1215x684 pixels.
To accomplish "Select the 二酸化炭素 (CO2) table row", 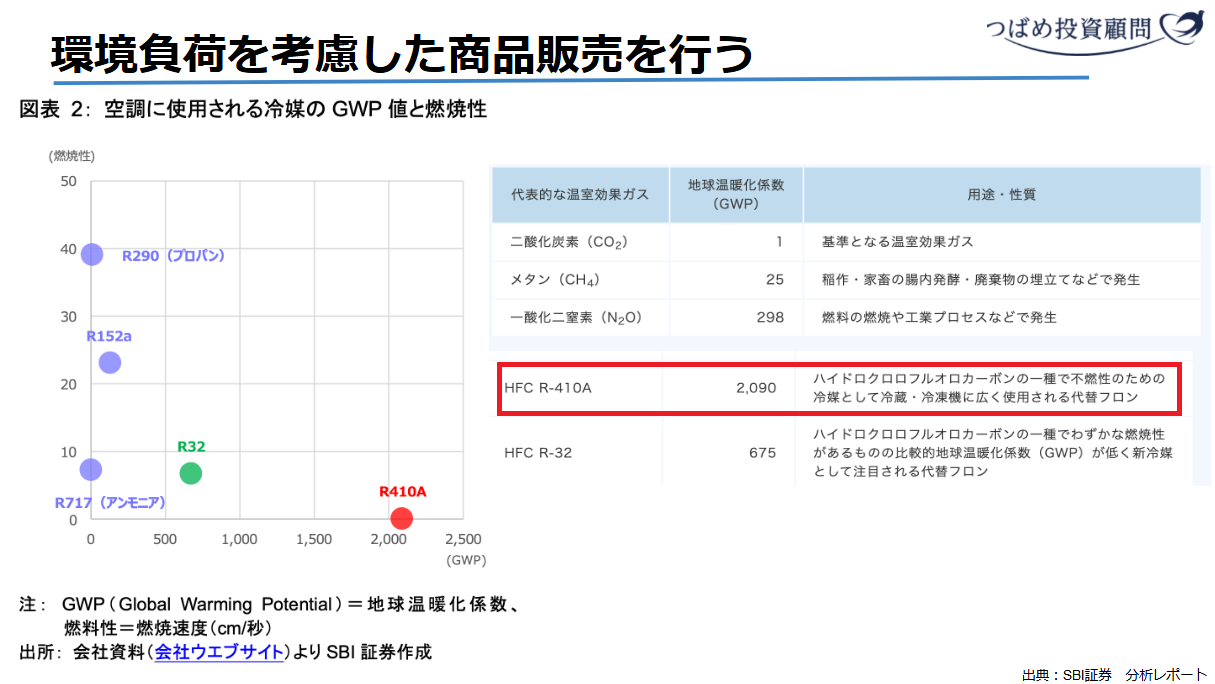I will [568, 242].
